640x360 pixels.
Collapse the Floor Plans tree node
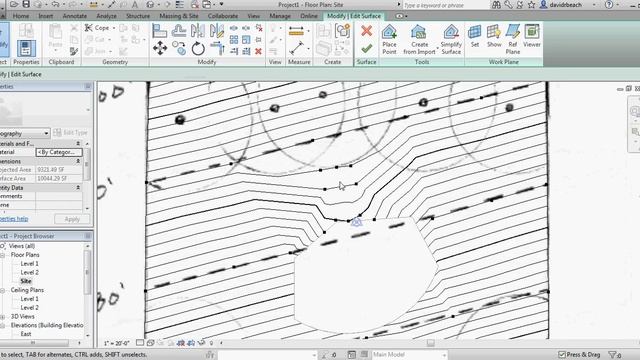2,255
